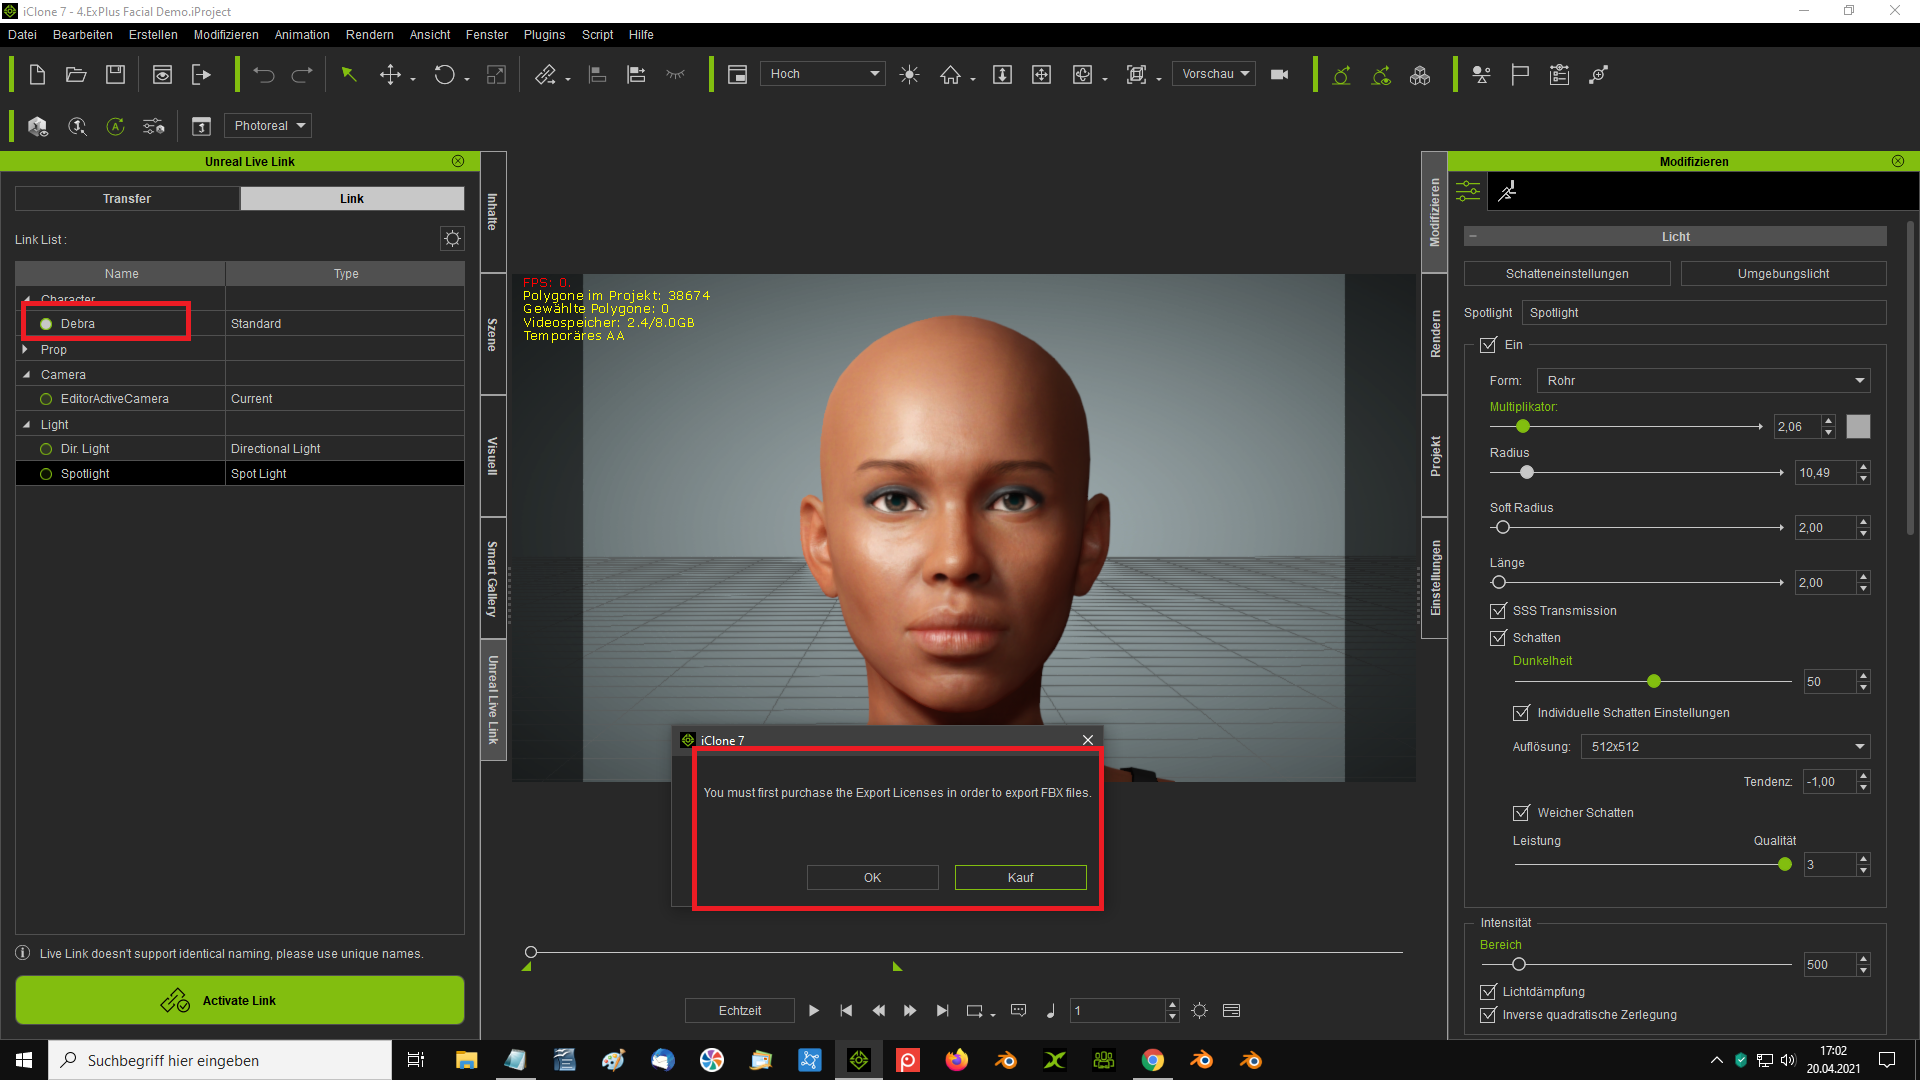Step to previous frame
The image size is (1920, 1080).
click(x=878, y=1011)
